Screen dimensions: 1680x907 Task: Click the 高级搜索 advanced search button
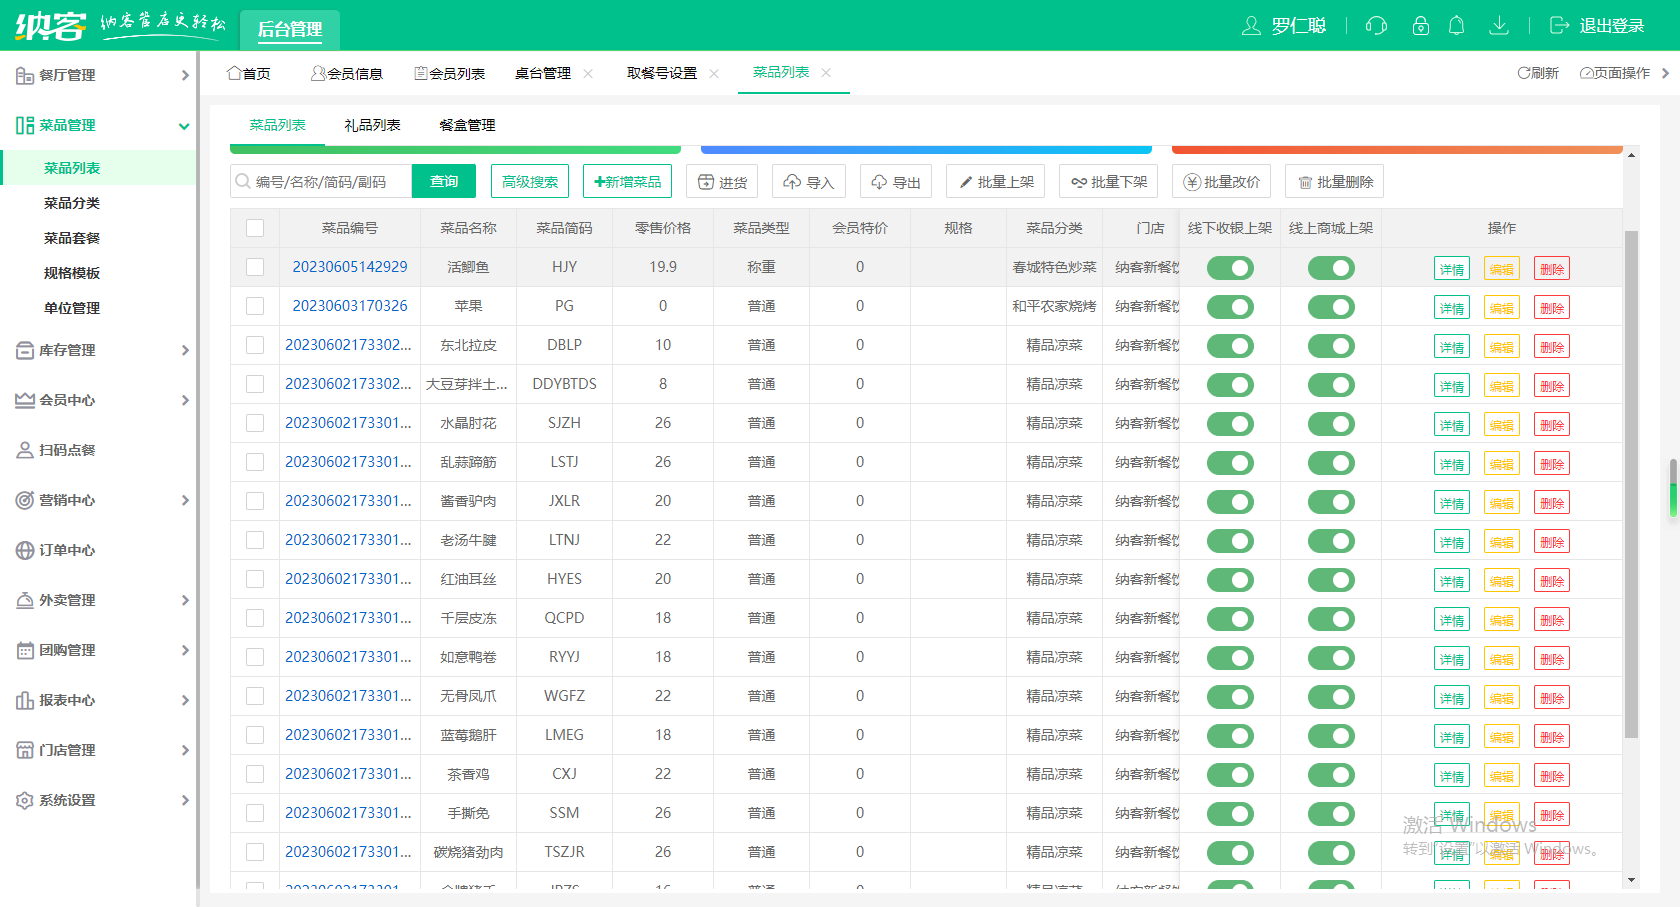[x=529, y=181]
